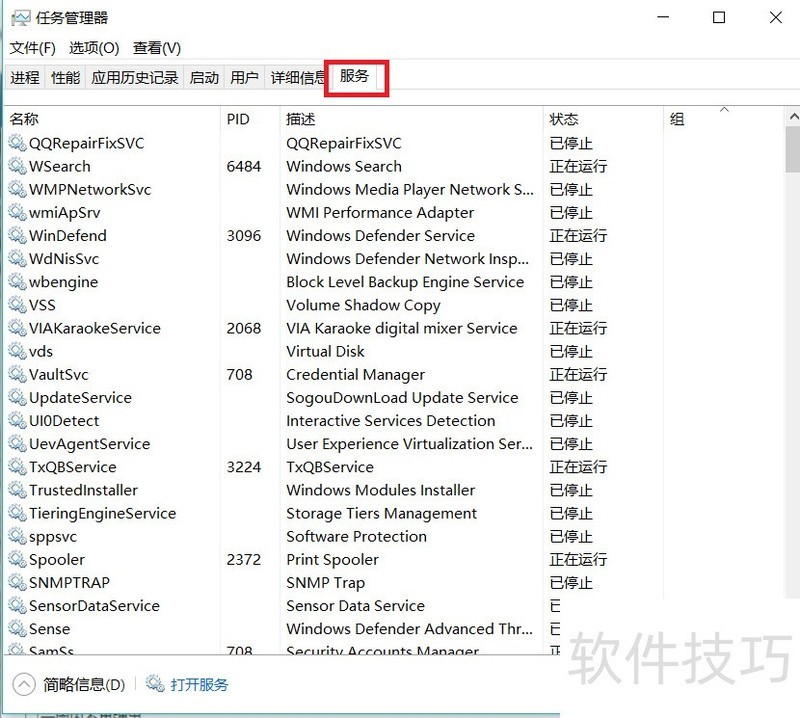The height and width of the screenshot is (718, 800).
Task: Switch to the 应用历史记录 tab
Action: click(135, 78)
